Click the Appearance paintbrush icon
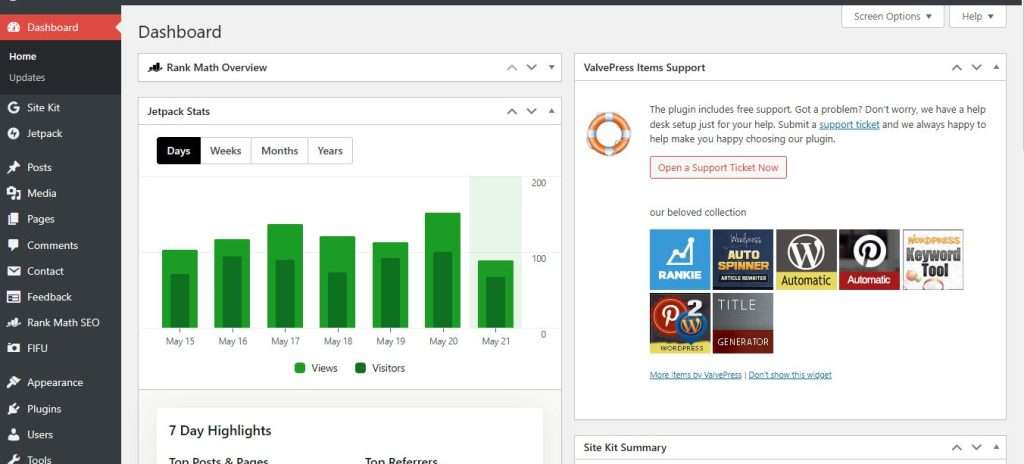 [x=14, y=382]
